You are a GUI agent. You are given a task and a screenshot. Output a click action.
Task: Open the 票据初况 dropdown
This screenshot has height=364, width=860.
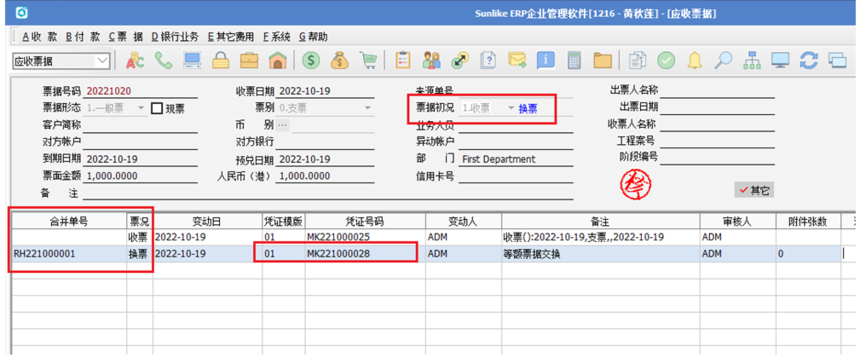click(512, 109)
